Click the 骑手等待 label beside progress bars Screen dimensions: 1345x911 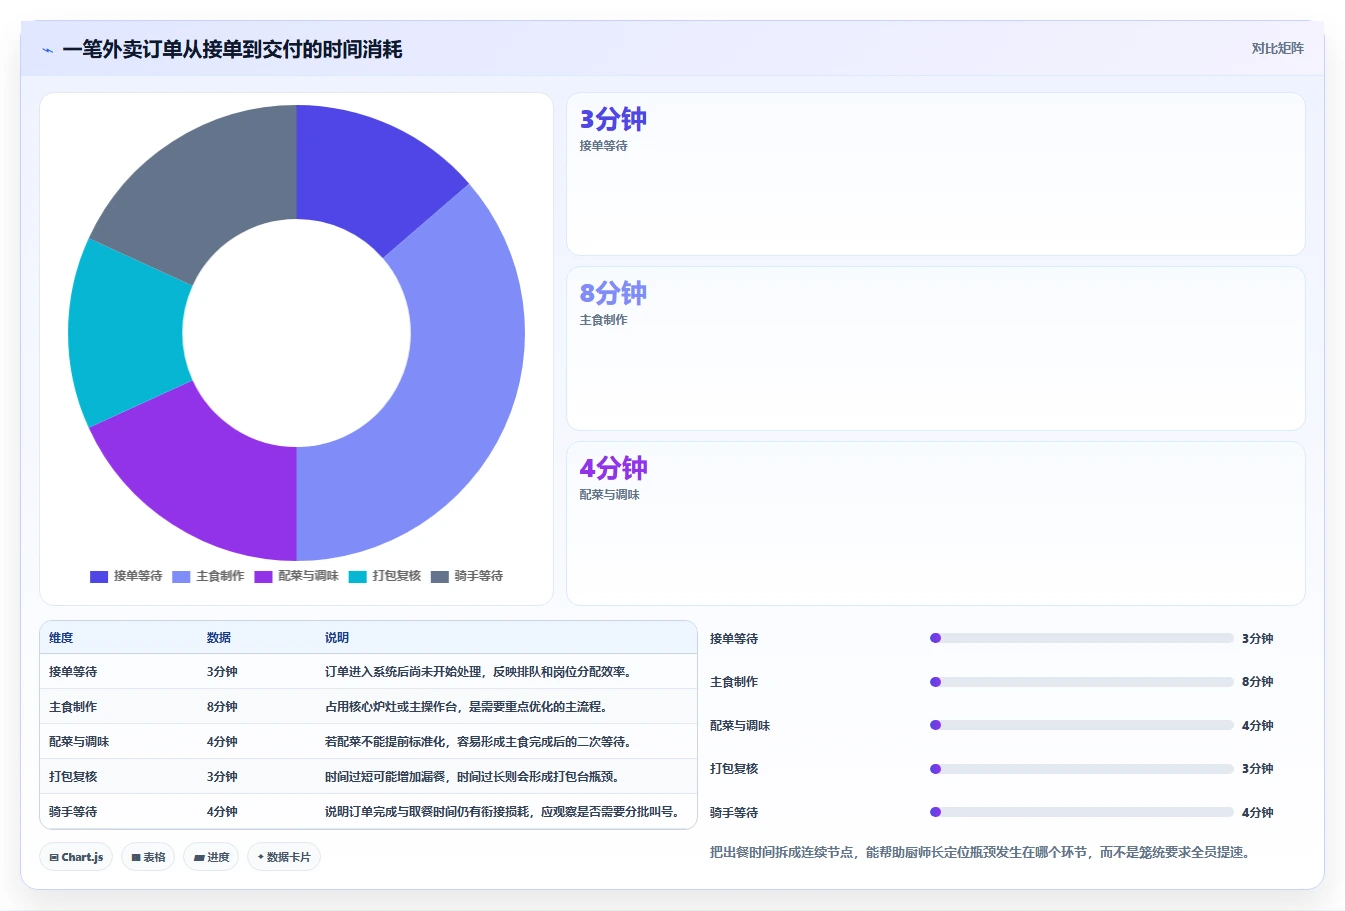[734, 813]
